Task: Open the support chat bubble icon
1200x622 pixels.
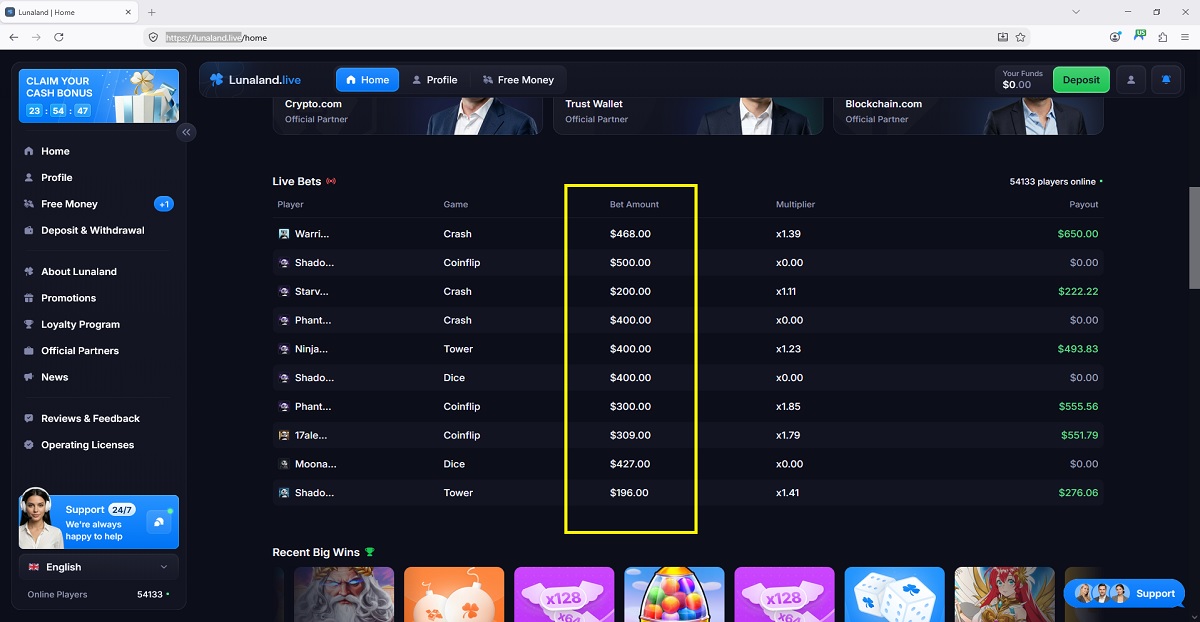Action: [x=159, y=522]
